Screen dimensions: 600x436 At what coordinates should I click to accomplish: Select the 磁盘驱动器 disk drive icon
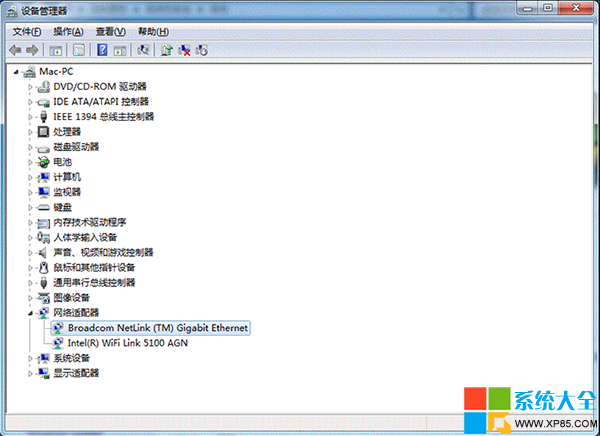pos(44,148)
